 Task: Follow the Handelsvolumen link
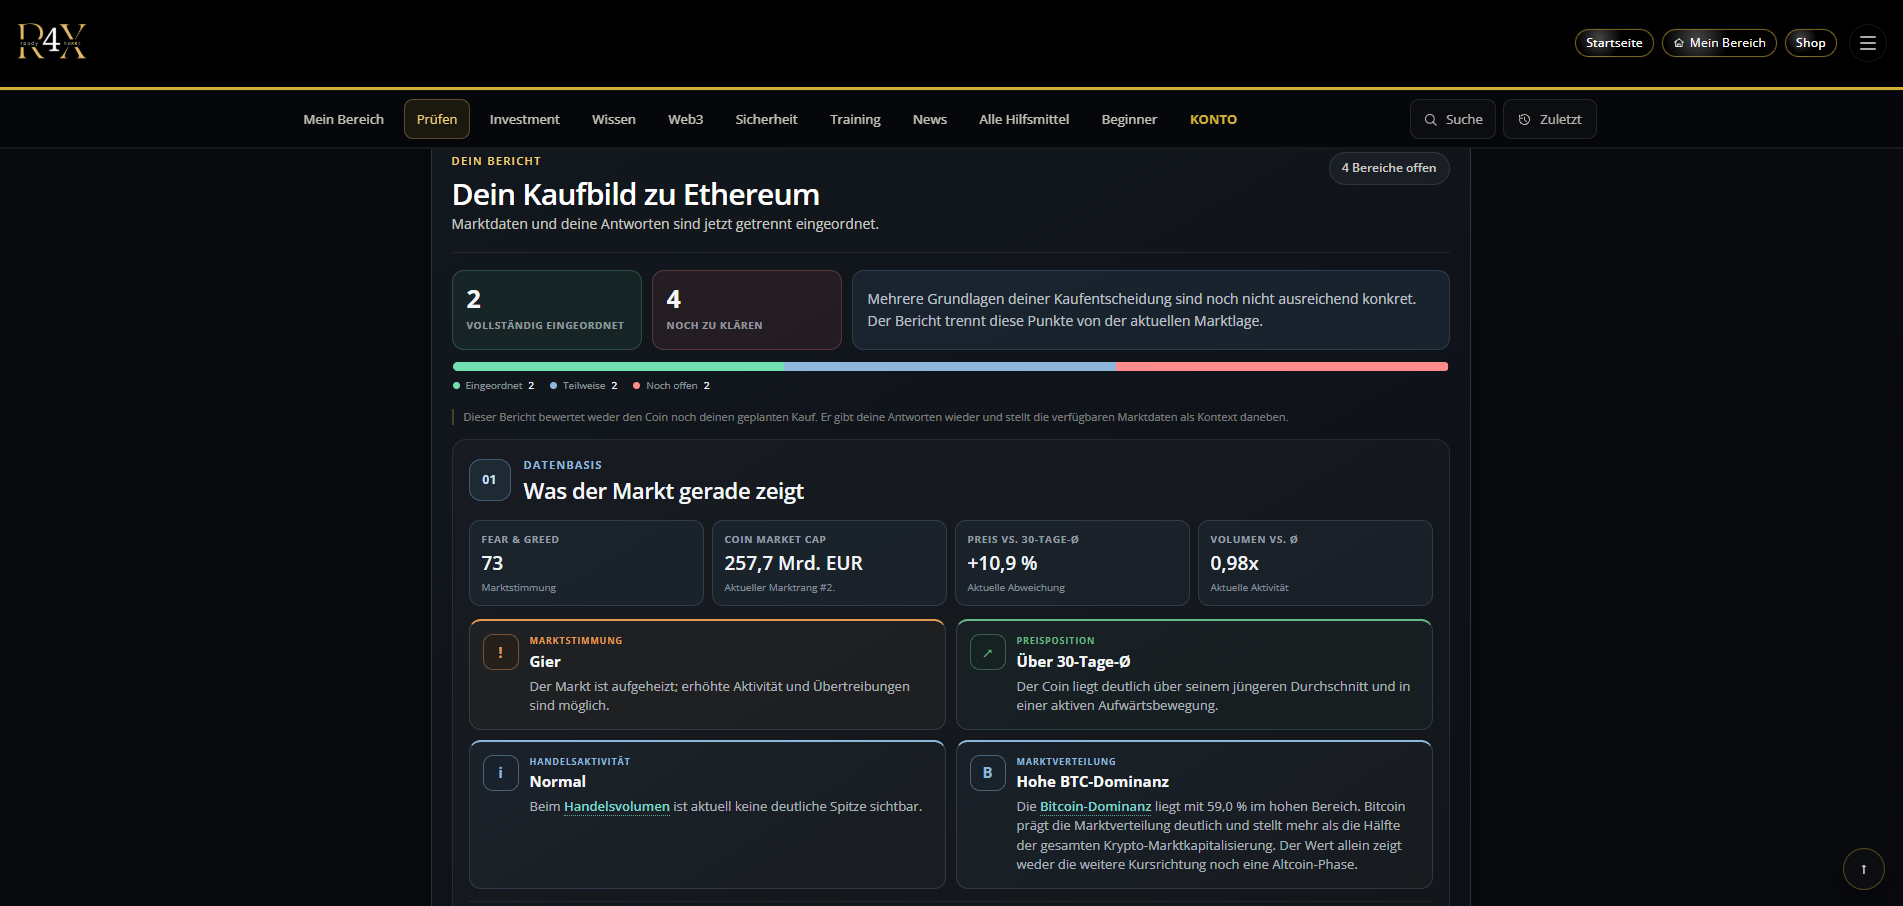coord(617,807)
